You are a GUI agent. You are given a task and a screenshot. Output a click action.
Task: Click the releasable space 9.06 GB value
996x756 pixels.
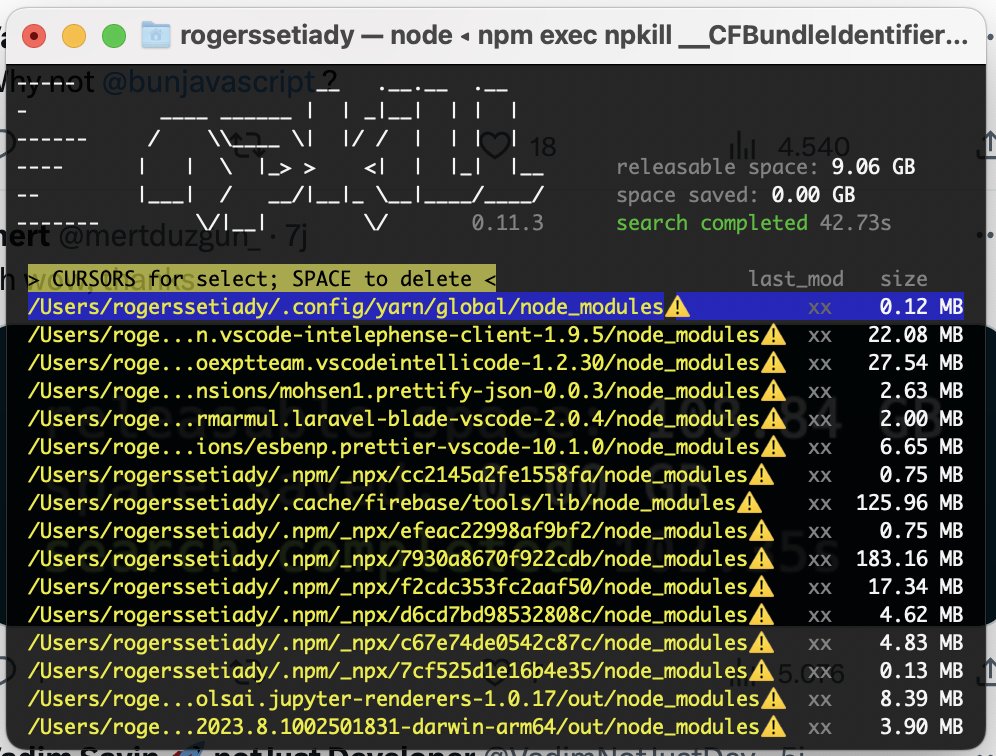pos(873,166)
